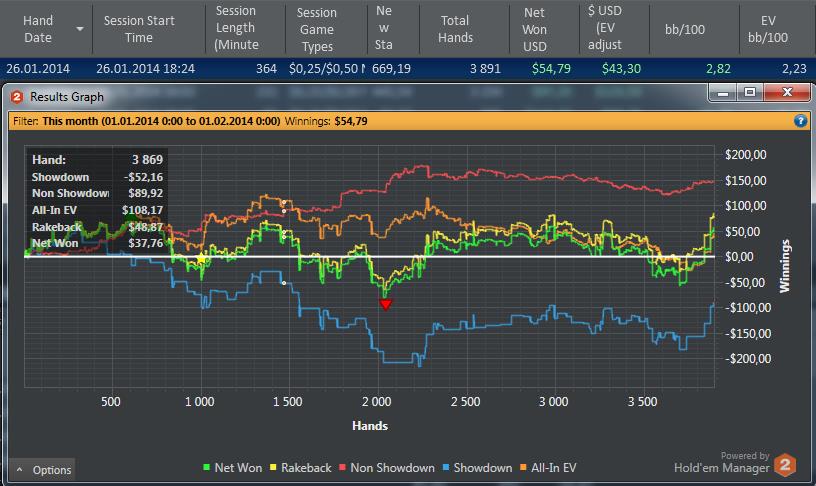This screenshot has height=486, width=816.
Task: Click the Showdown -$52,16 tooltip value
Action: pos(143,177)
